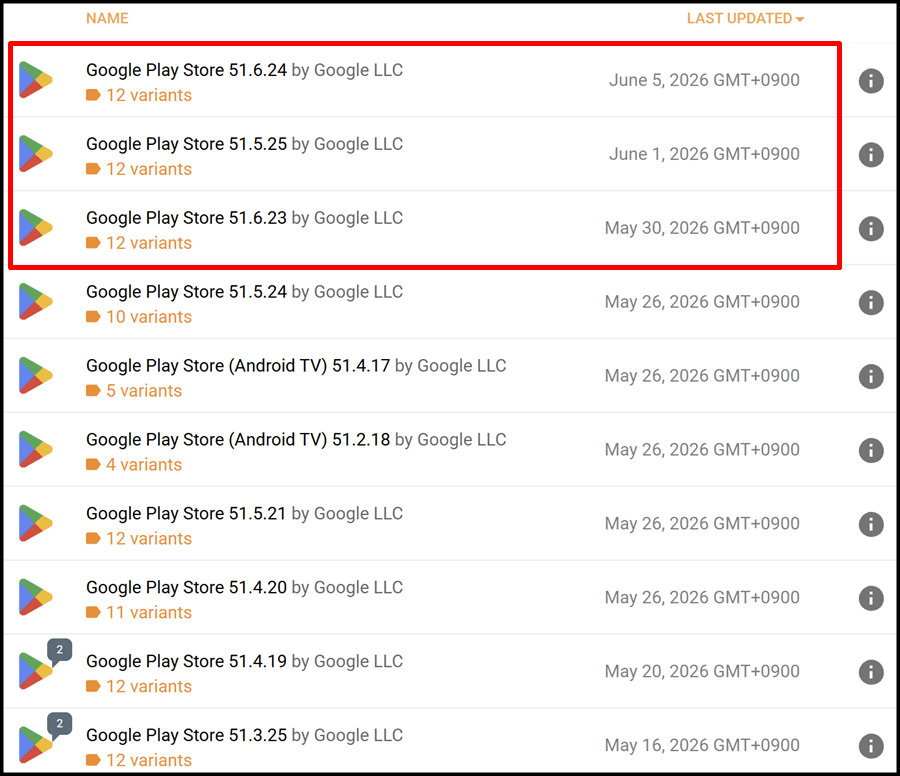Open info for Google Play Store 51.6.23
The image size is (900, 776).
click(871, 228)
